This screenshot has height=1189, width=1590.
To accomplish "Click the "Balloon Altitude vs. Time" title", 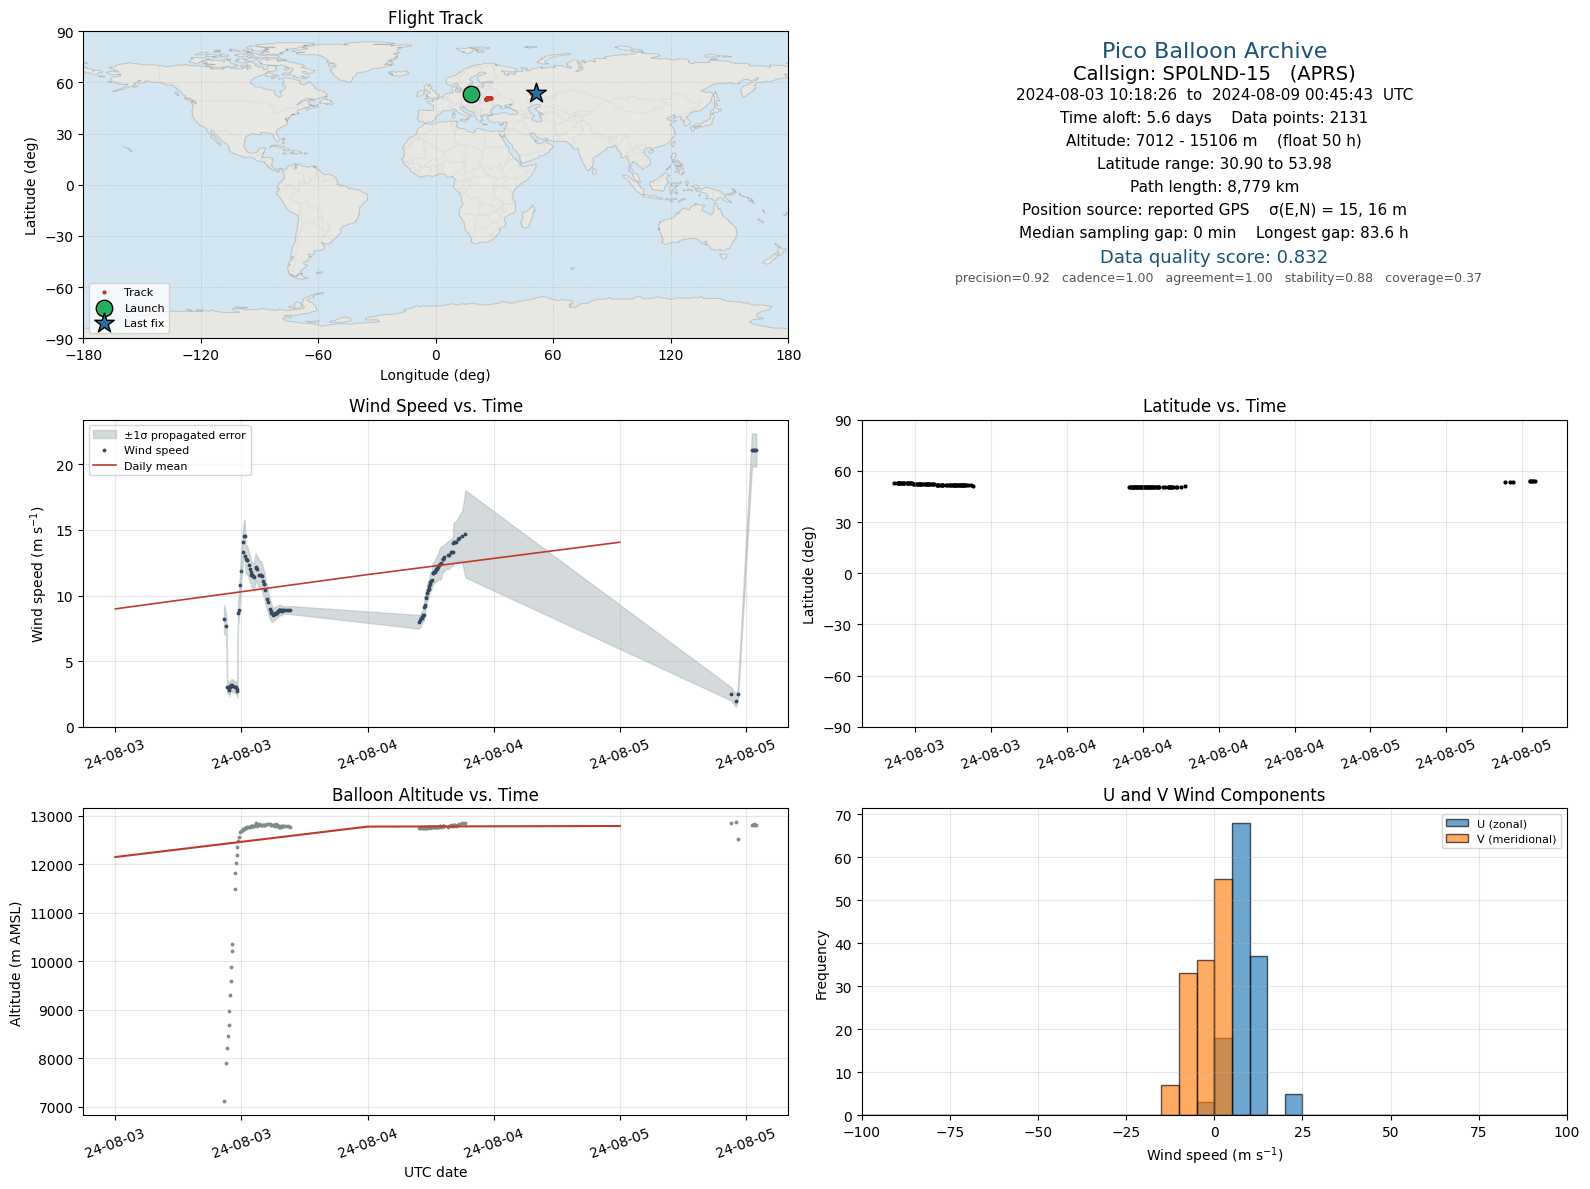I will point(435,795).
